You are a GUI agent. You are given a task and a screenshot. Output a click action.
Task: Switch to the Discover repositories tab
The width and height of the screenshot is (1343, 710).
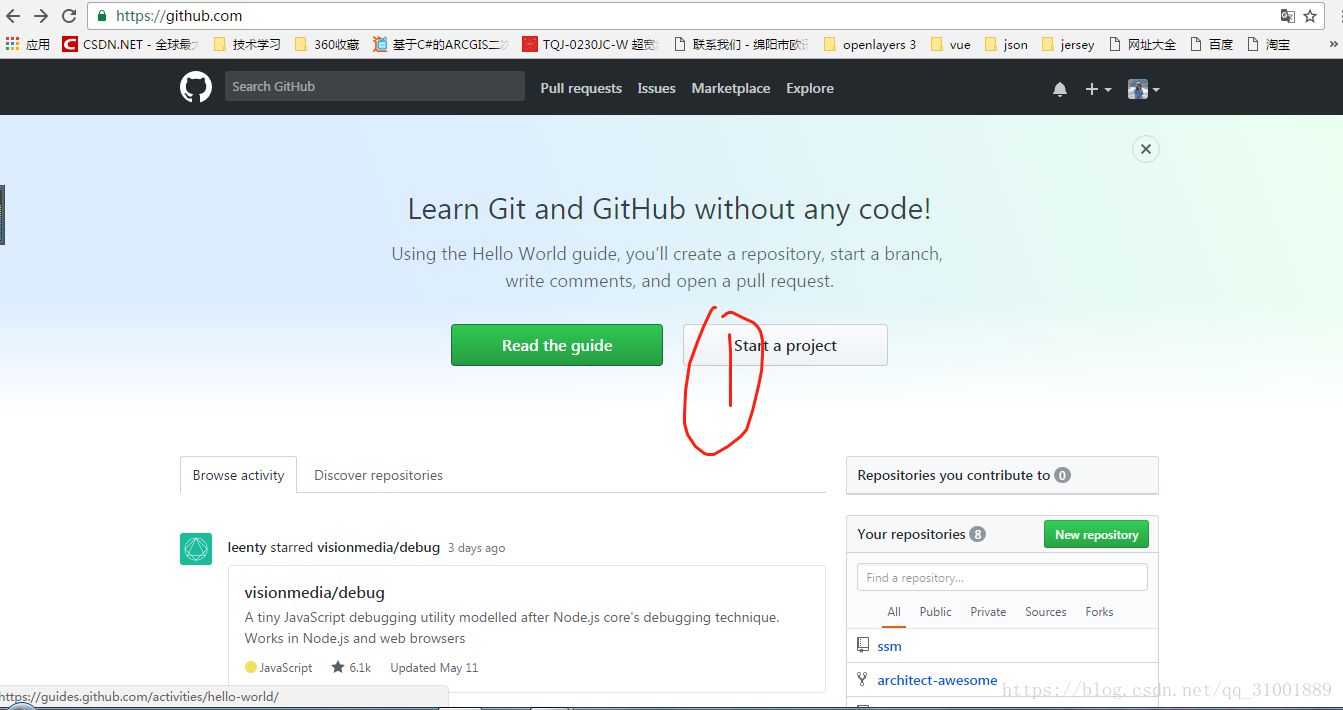(x=378, y=475)
